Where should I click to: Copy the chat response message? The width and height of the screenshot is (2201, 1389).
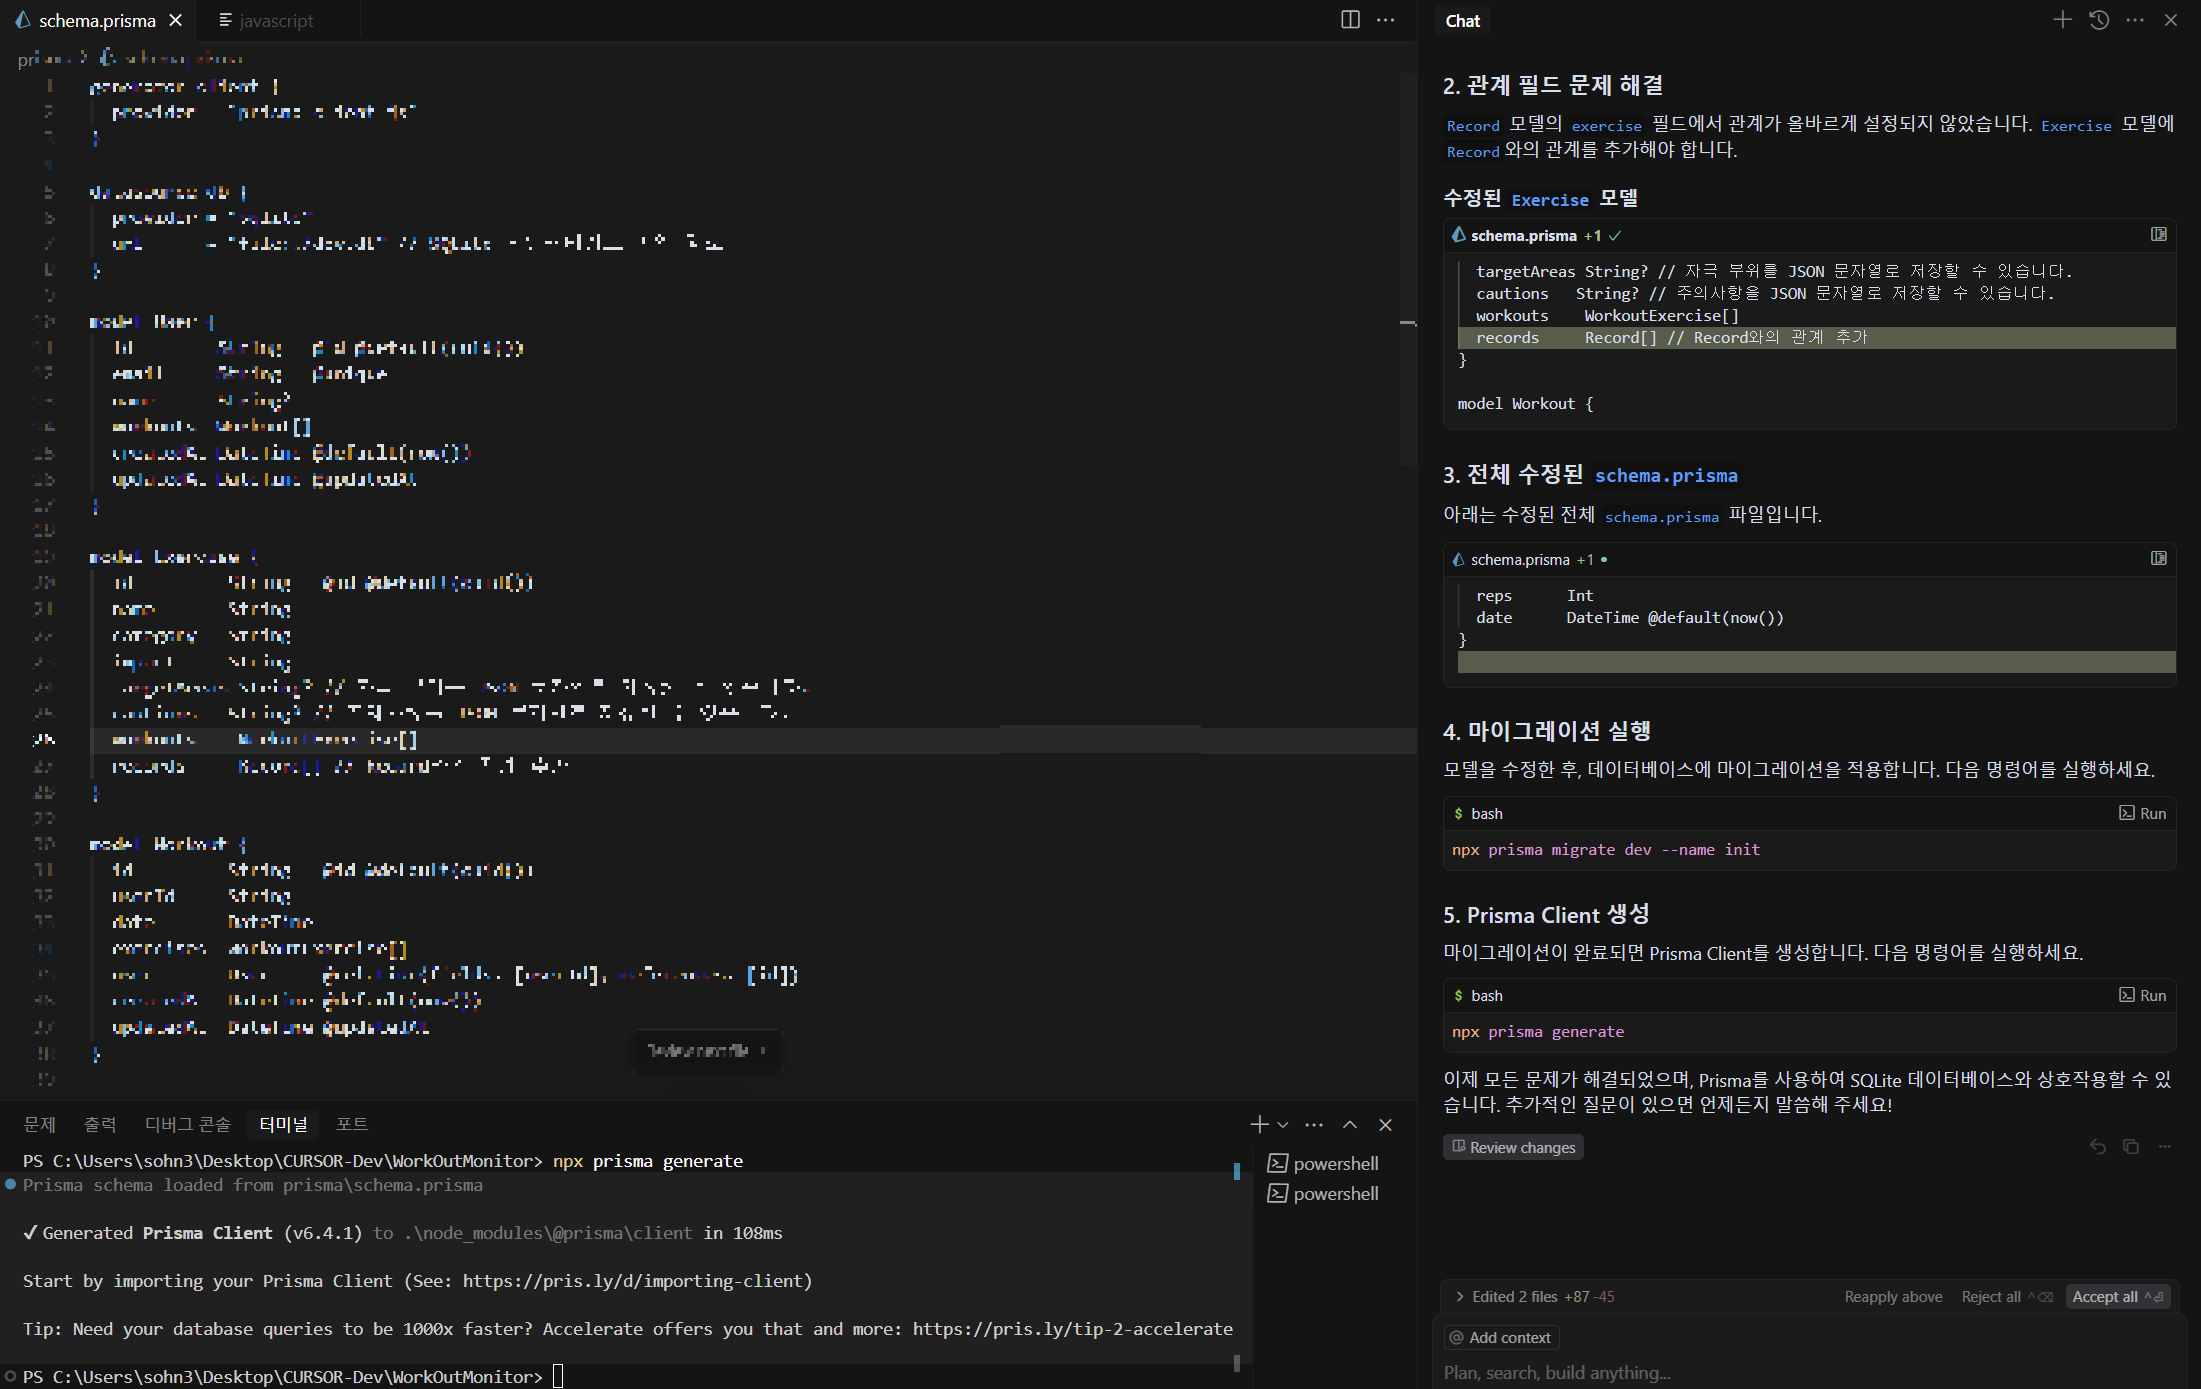pyautogui.click(x=2131, y=1147)
